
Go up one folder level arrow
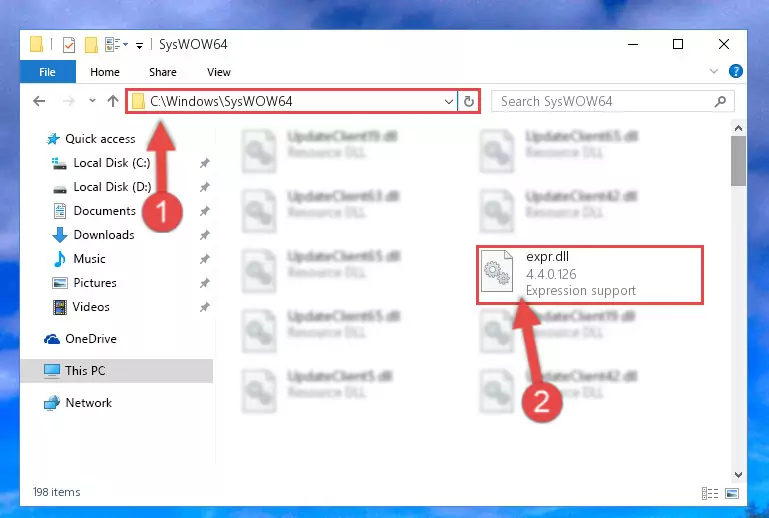(x=113, y=101)
